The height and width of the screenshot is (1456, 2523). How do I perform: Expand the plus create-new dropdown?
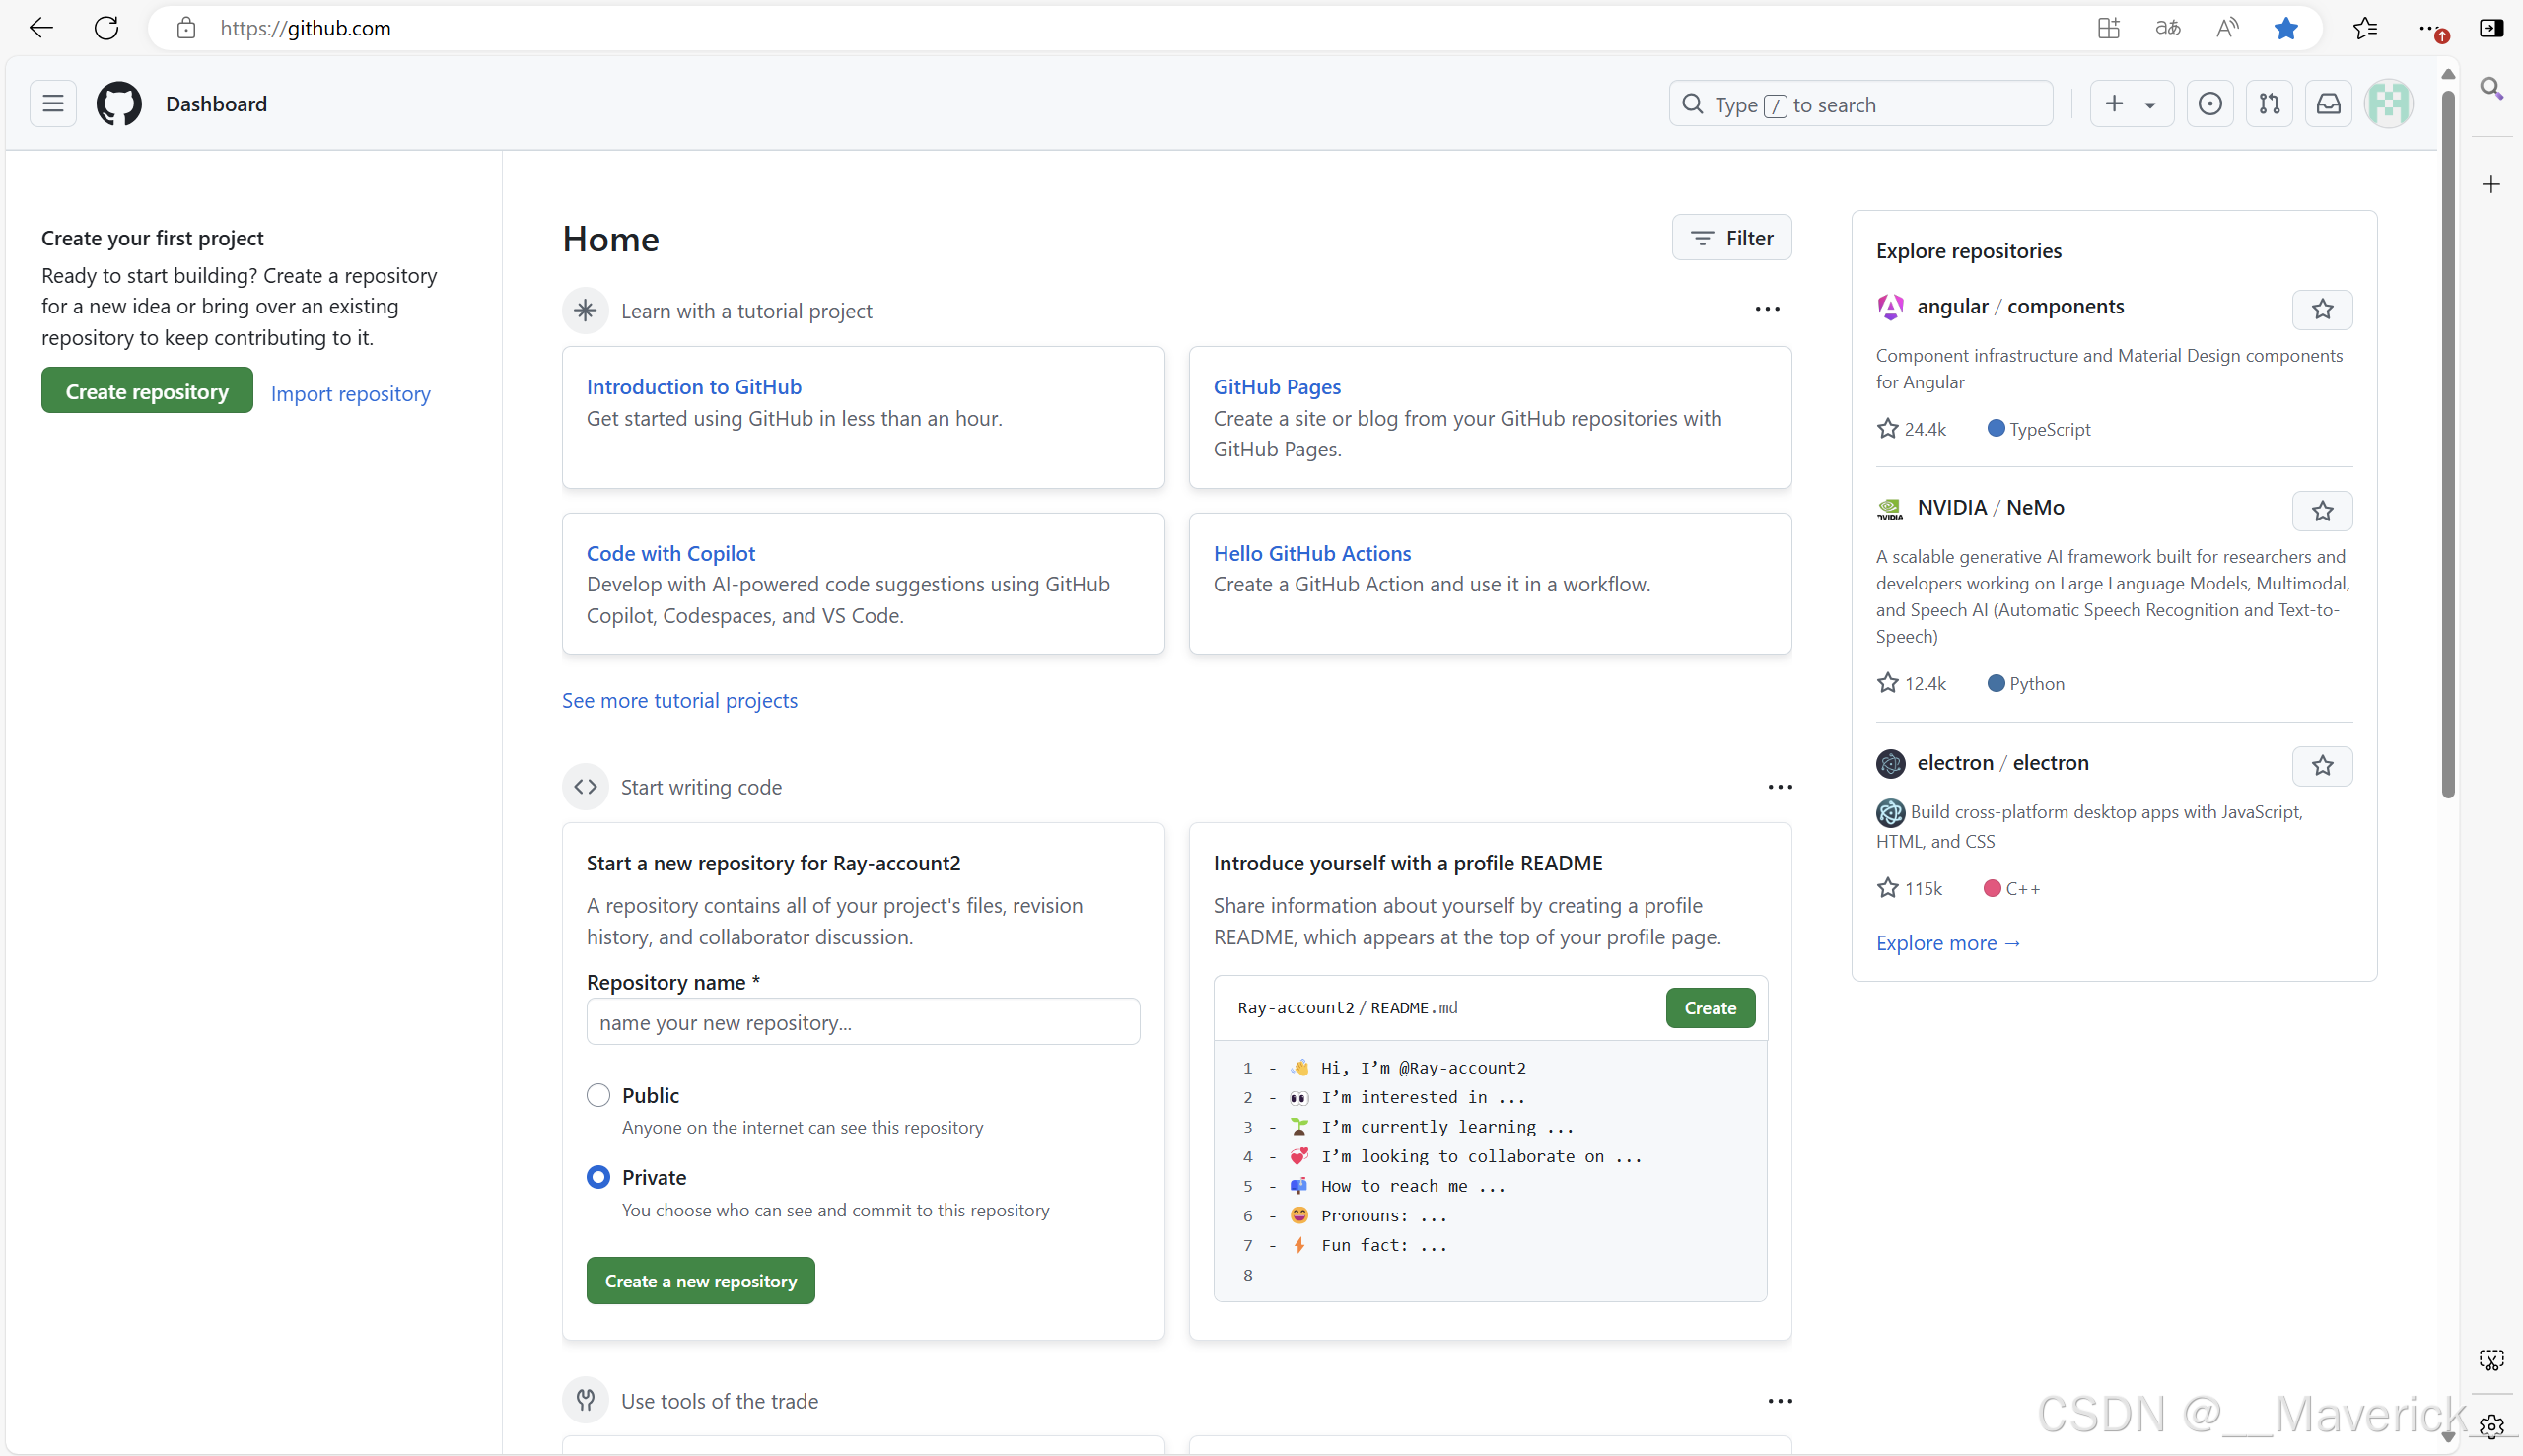pyautogui.click(x=2131, y=104)
